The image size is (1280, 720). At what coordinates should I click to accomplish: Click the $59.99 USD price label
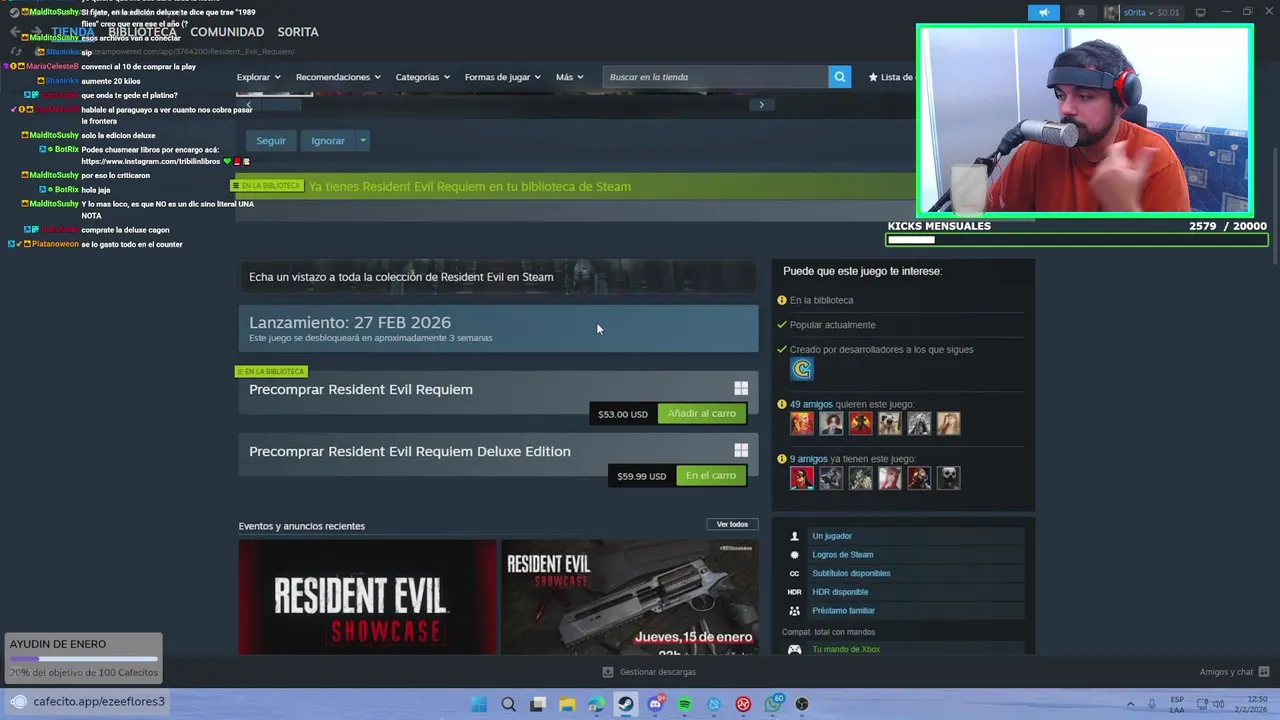tap(641, 476)
